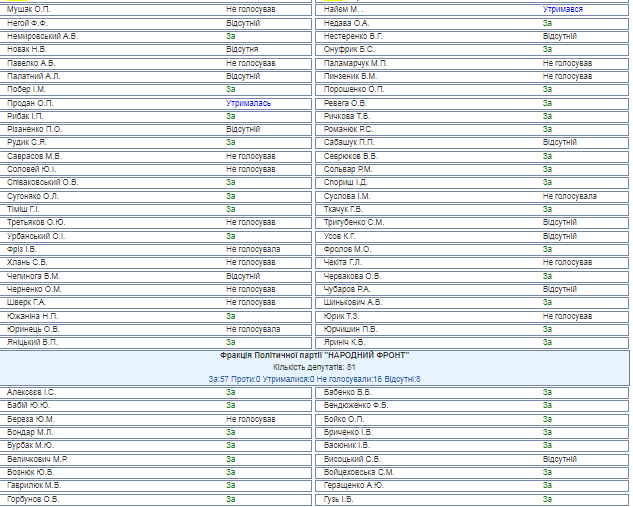Select the row for Чубаров Р.А.
The height and width of the screenshot is (507, 633).
348,289
